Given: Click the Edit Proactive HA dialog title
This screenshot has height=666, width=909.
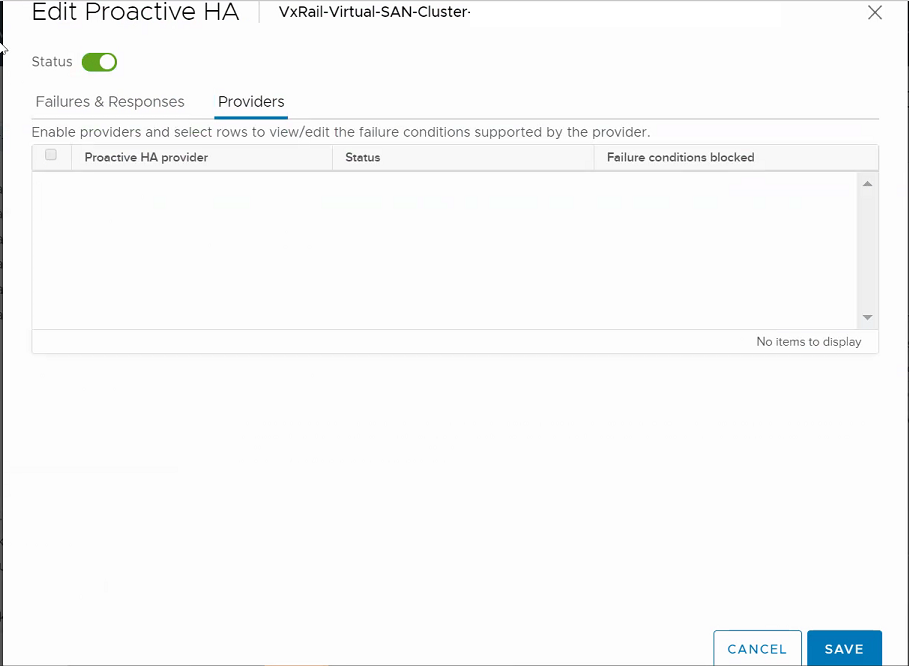Looking at the screenshot, I should point(135,13).
